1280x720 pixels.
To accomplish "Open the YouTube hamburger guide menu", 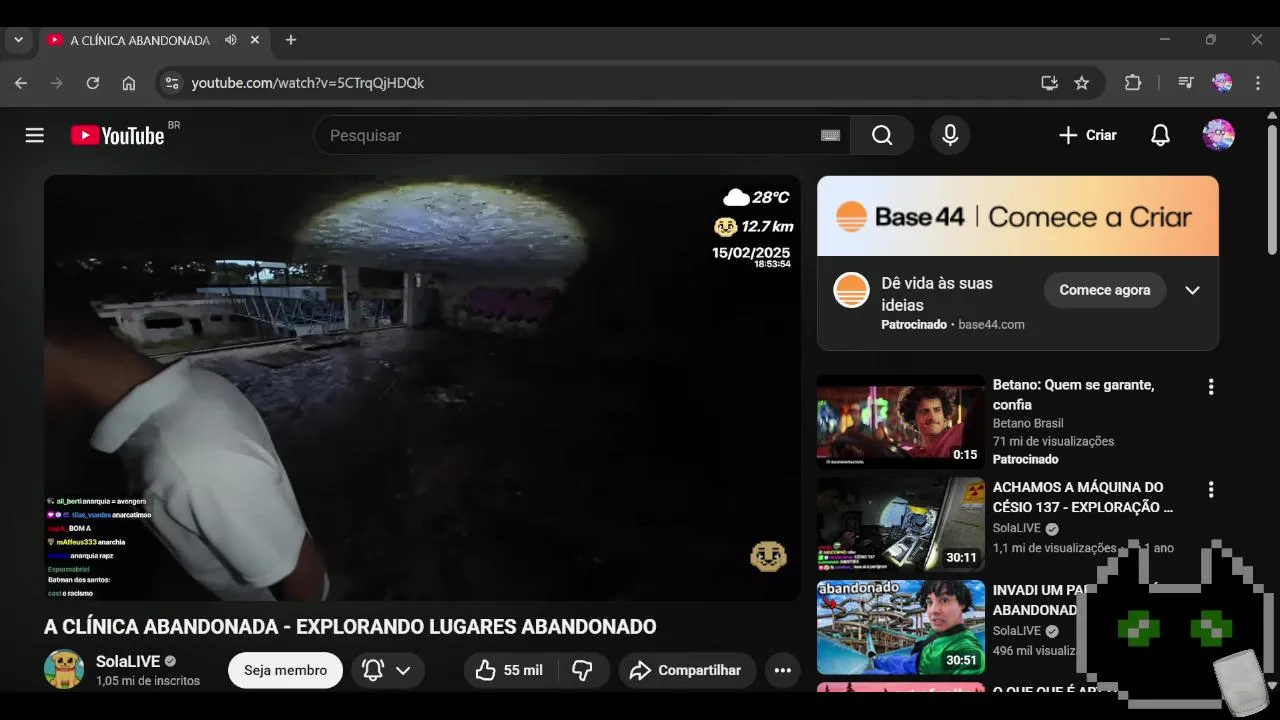I will point(35,135).
